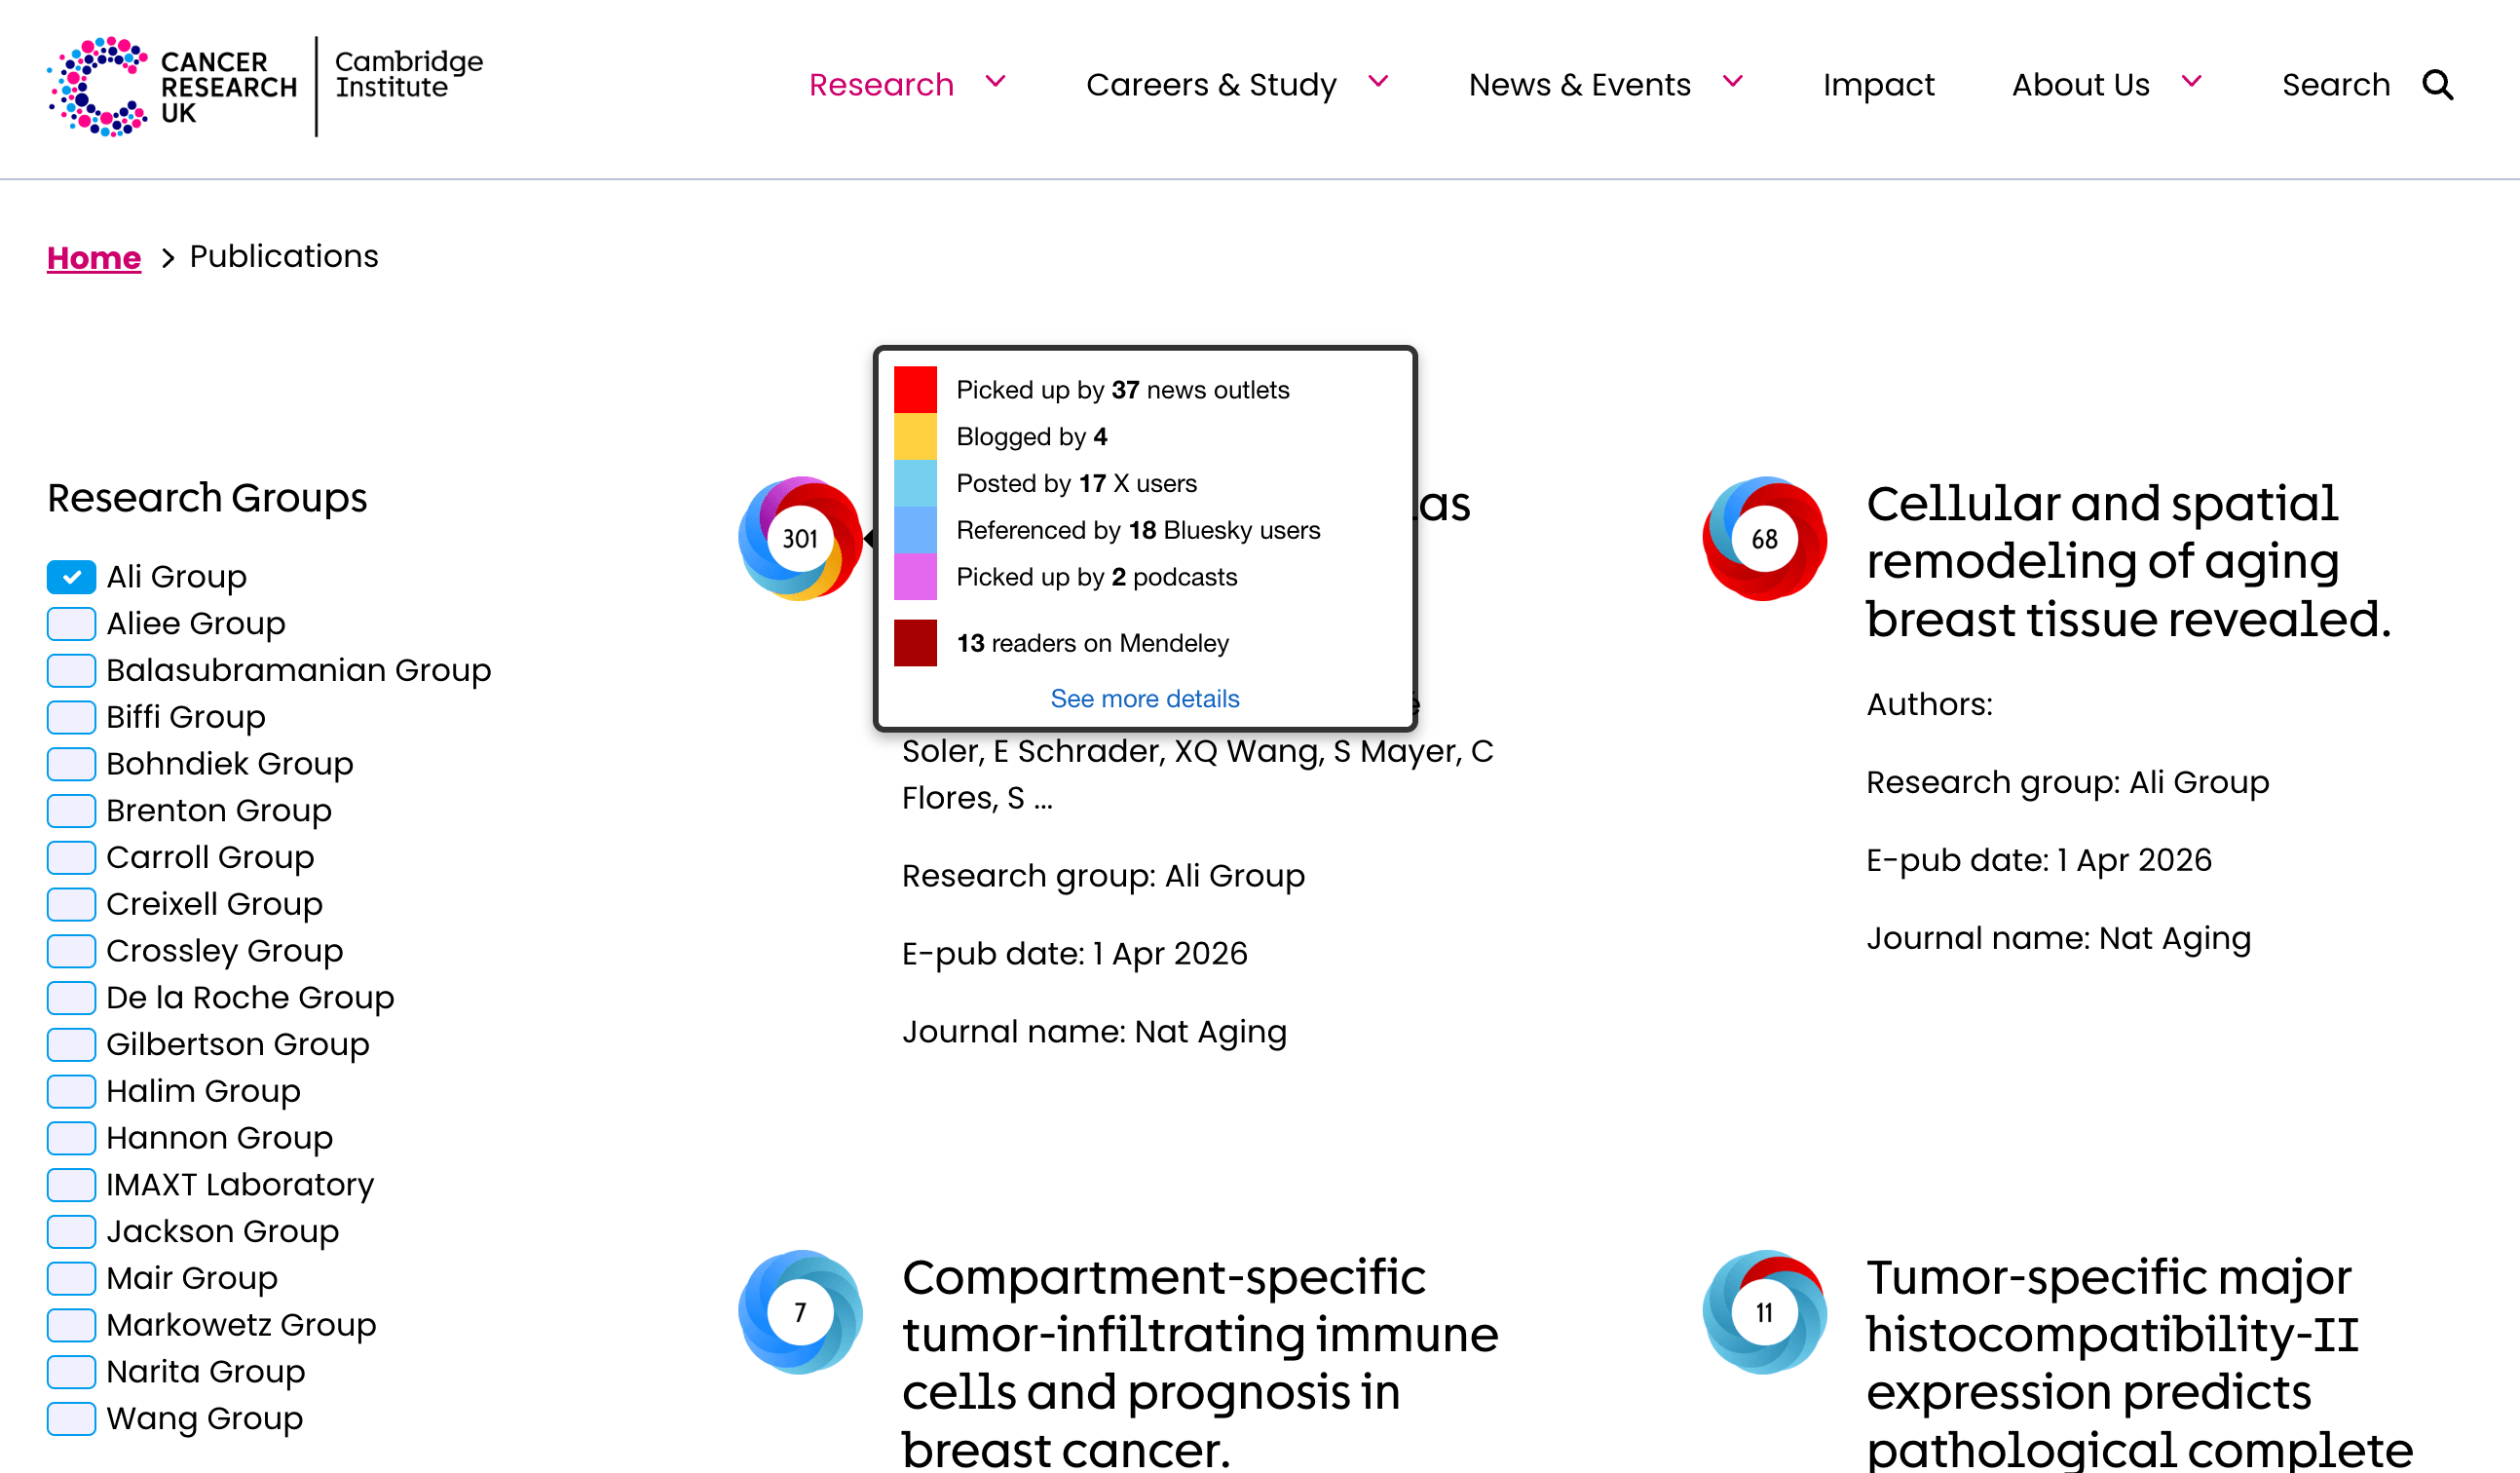Check the Crossley Group checkbox
The height and width of the screenshot is (1473, 2520).
[71, 950]
